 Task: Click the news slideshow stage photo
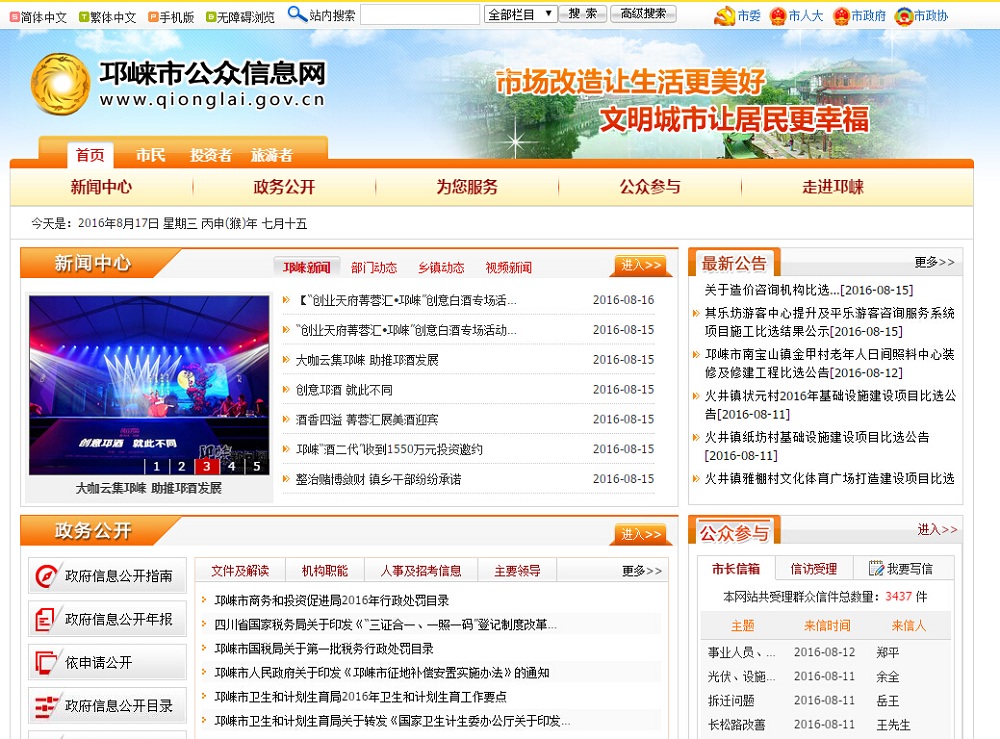pos(149,384)
